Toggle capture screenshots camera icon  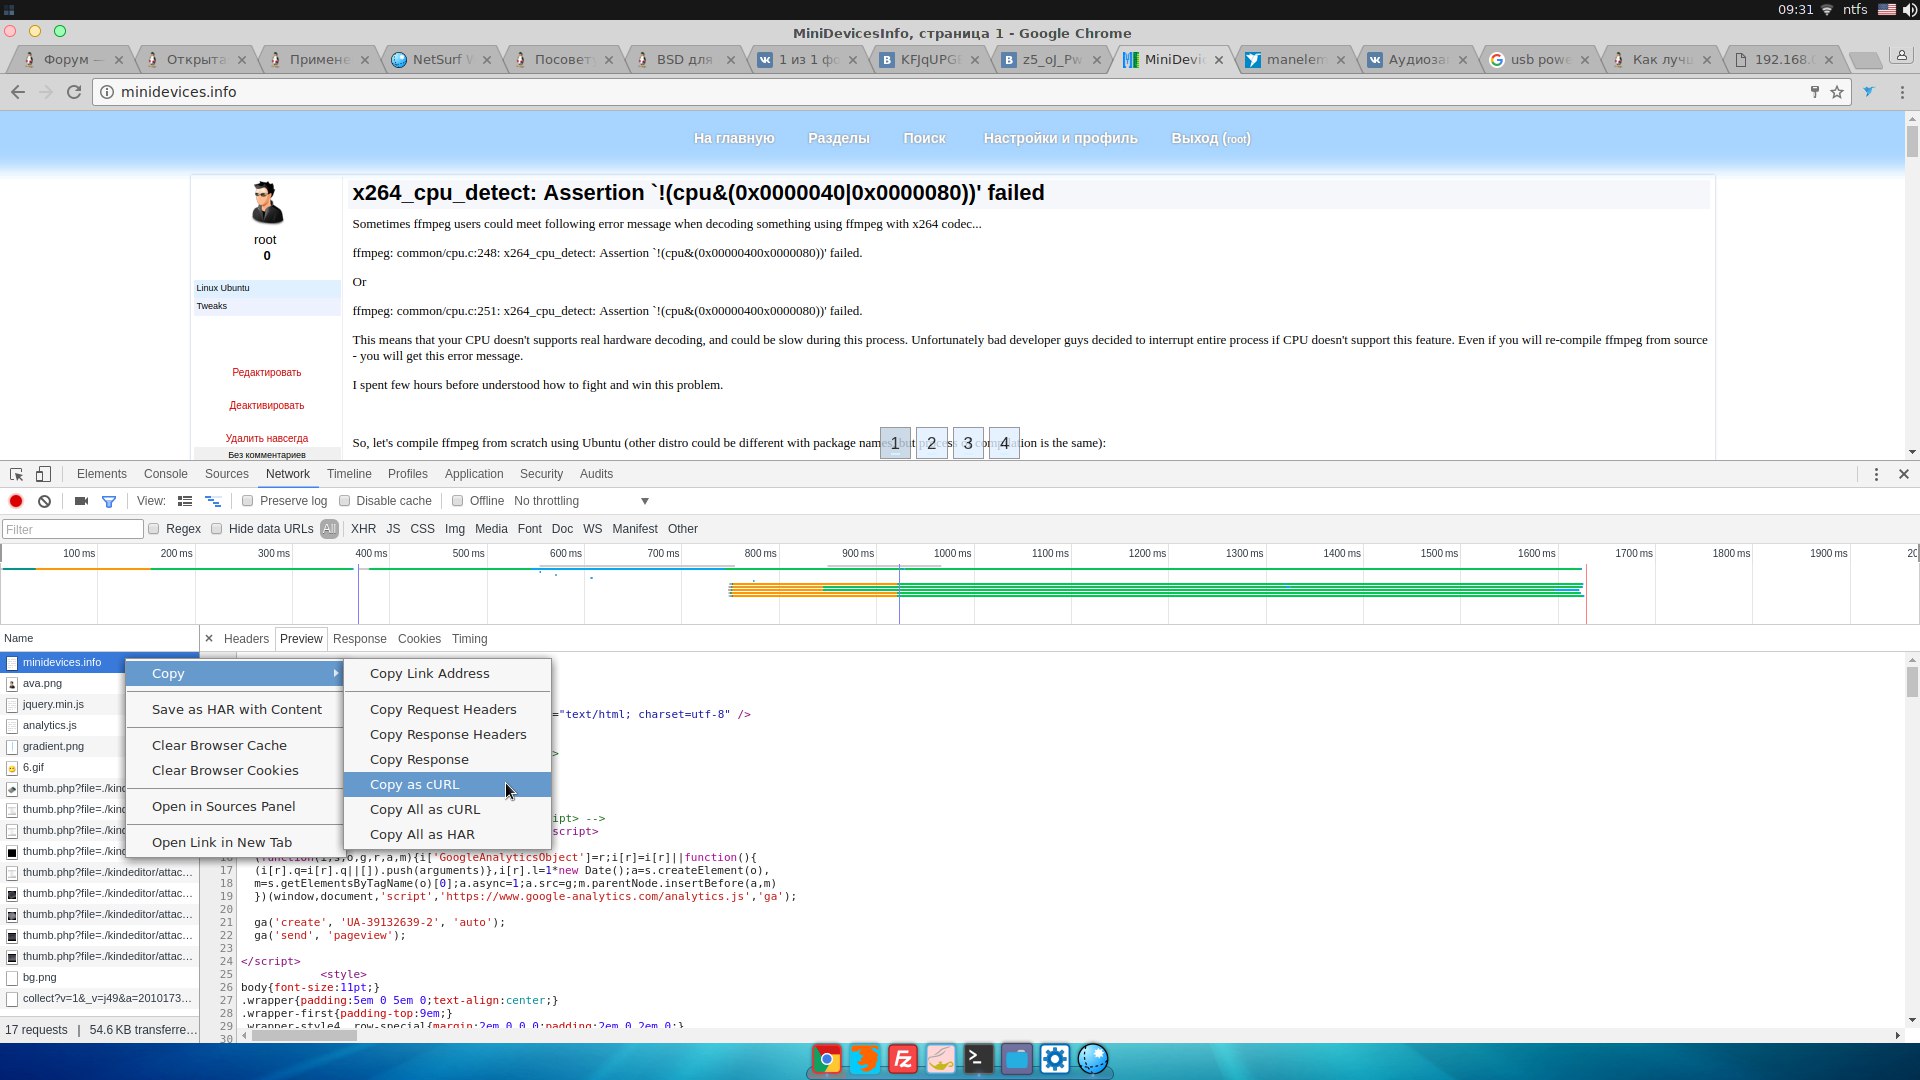pyautogui.click(x=81, y=501)
